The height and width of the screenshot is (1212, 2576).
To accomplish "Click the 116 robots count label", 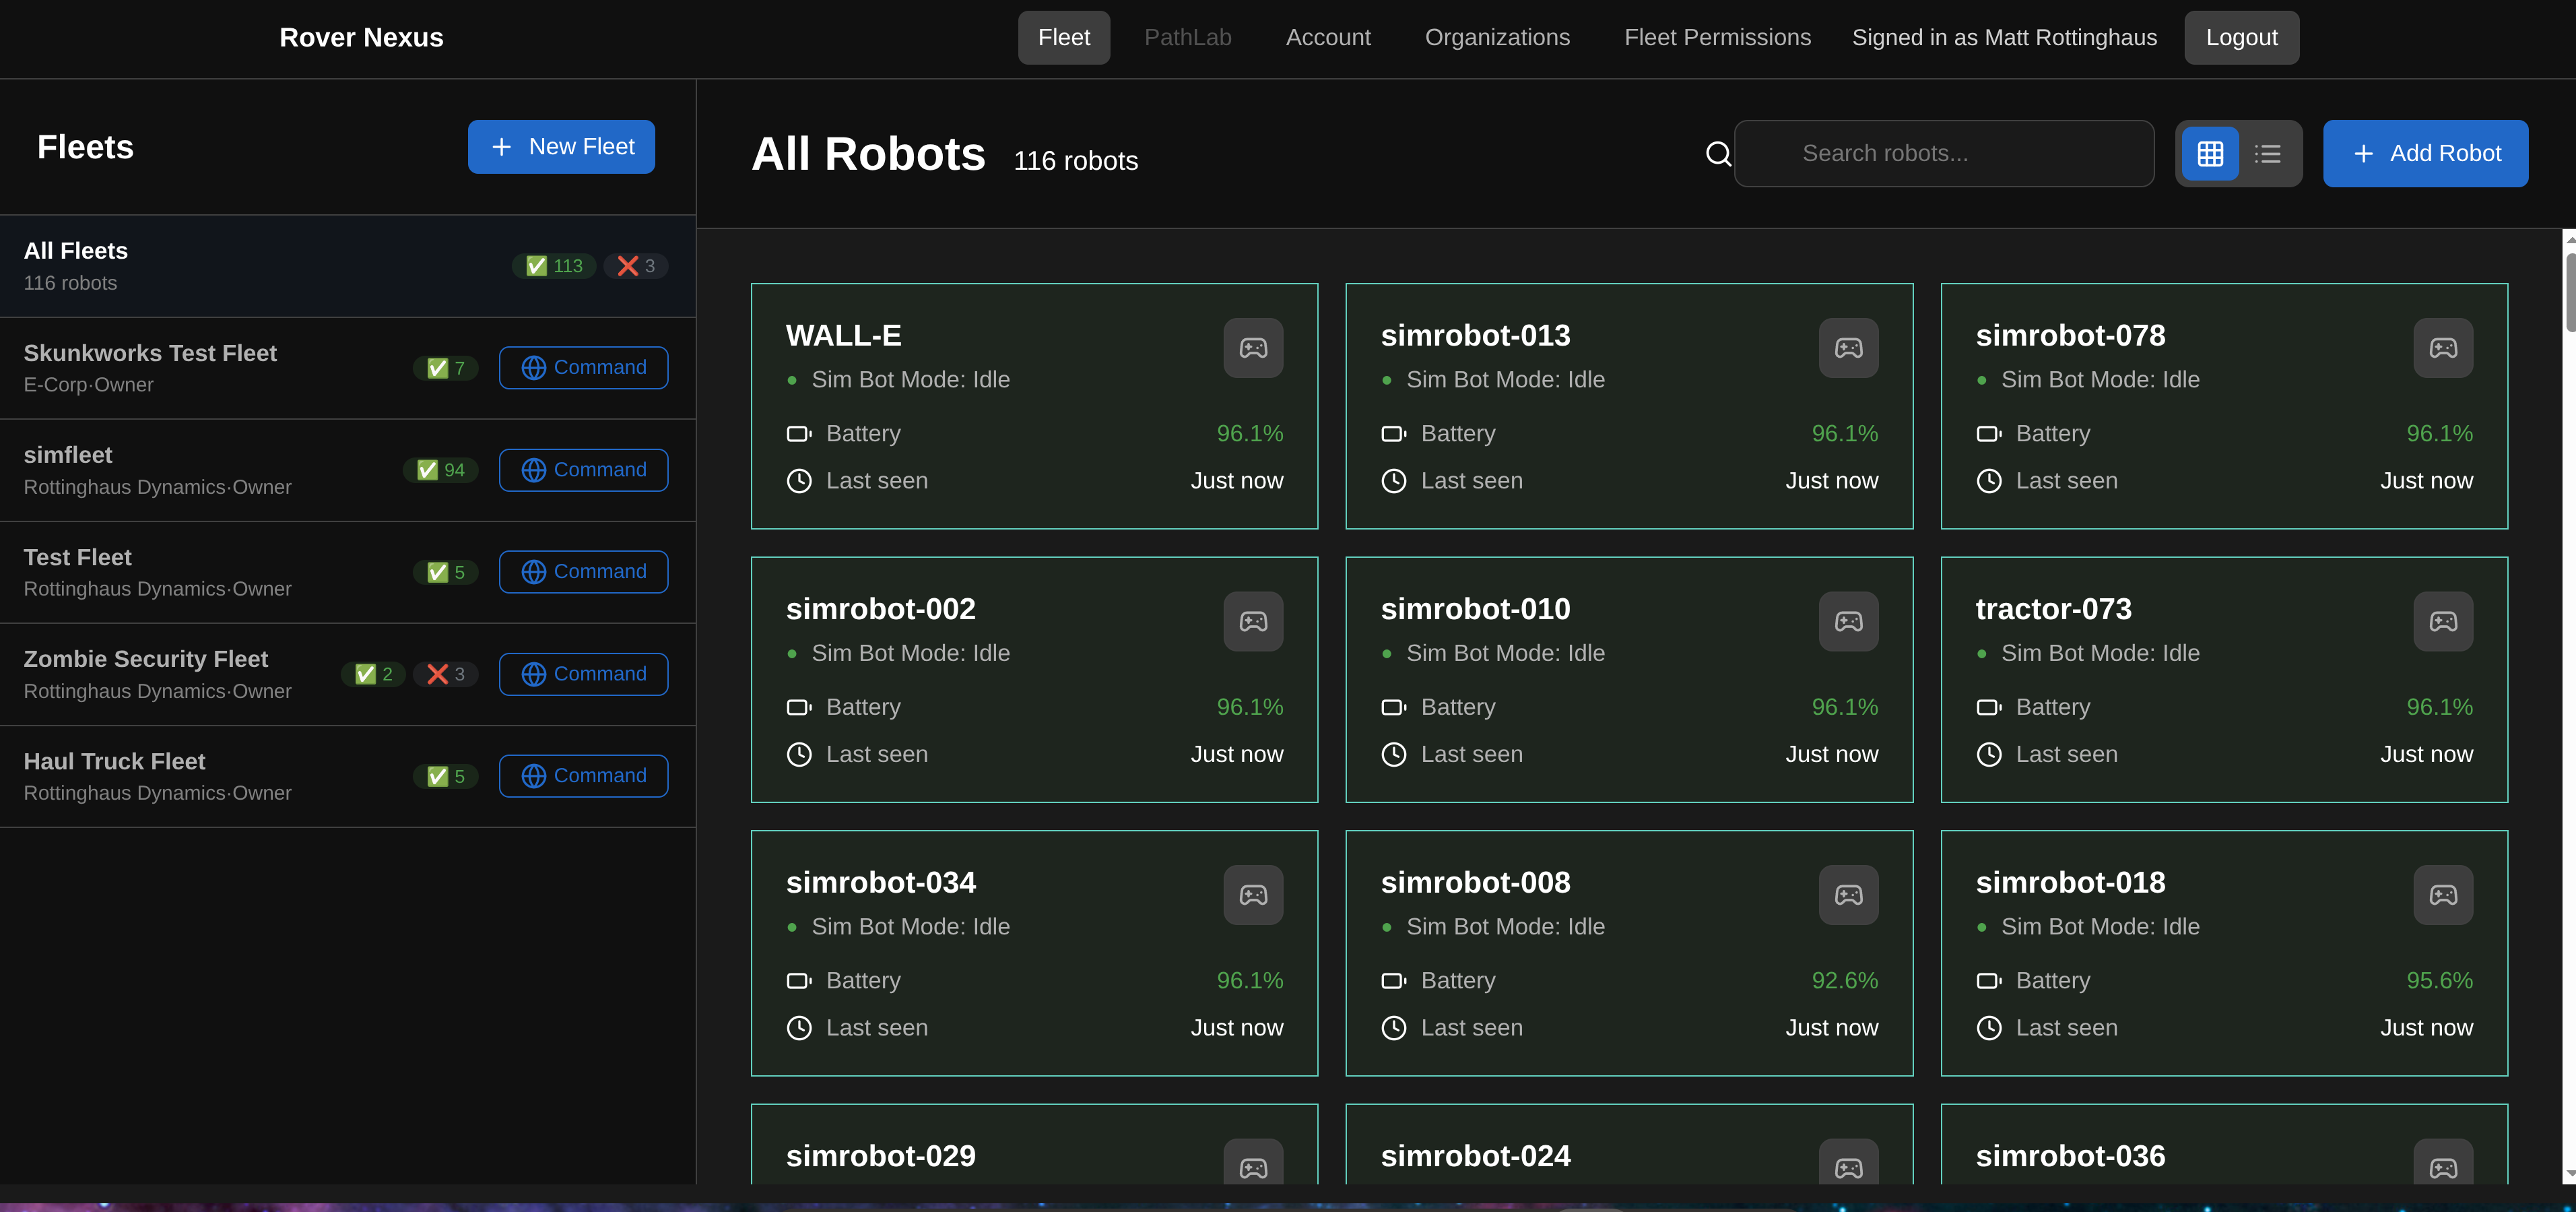I will tap(1076, 161).
